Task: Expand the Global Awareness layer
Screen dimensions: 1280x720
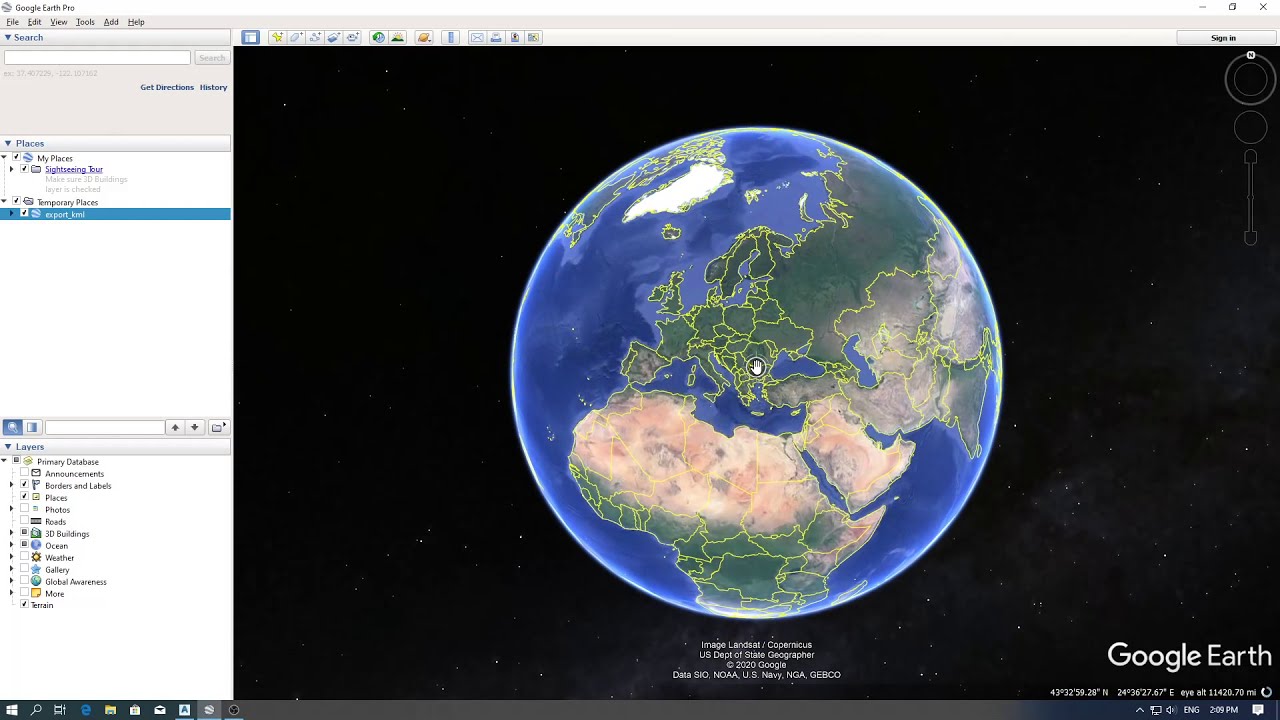Action: (x=11, y=582)
